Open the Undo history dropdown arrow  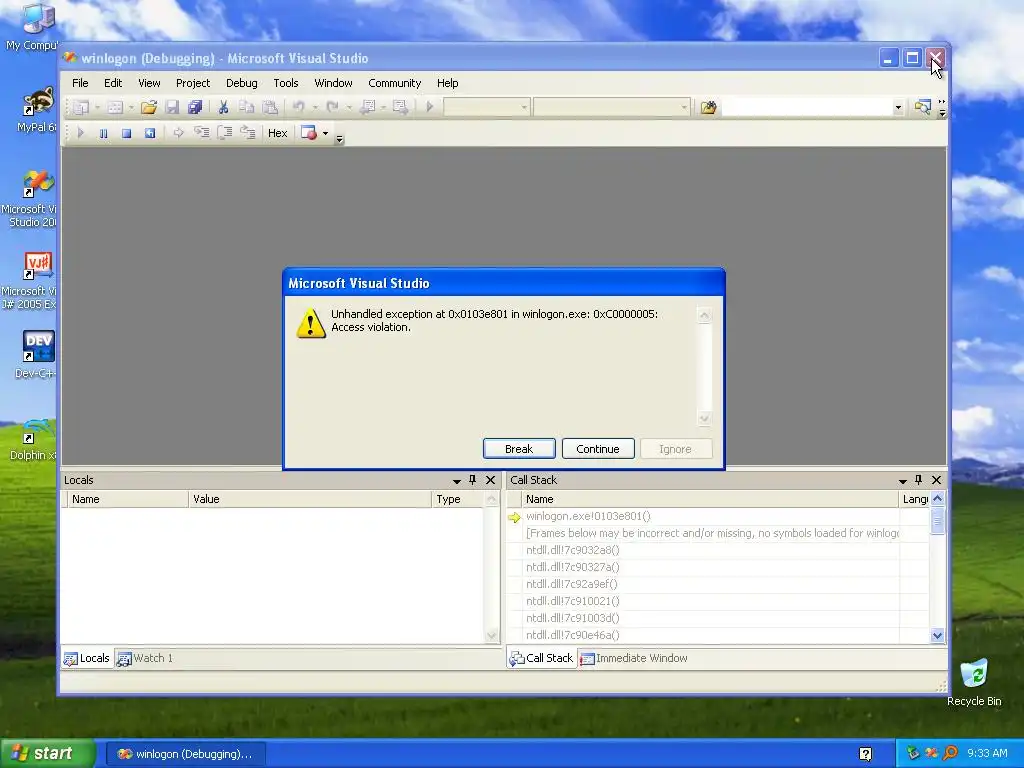[315, 107]
